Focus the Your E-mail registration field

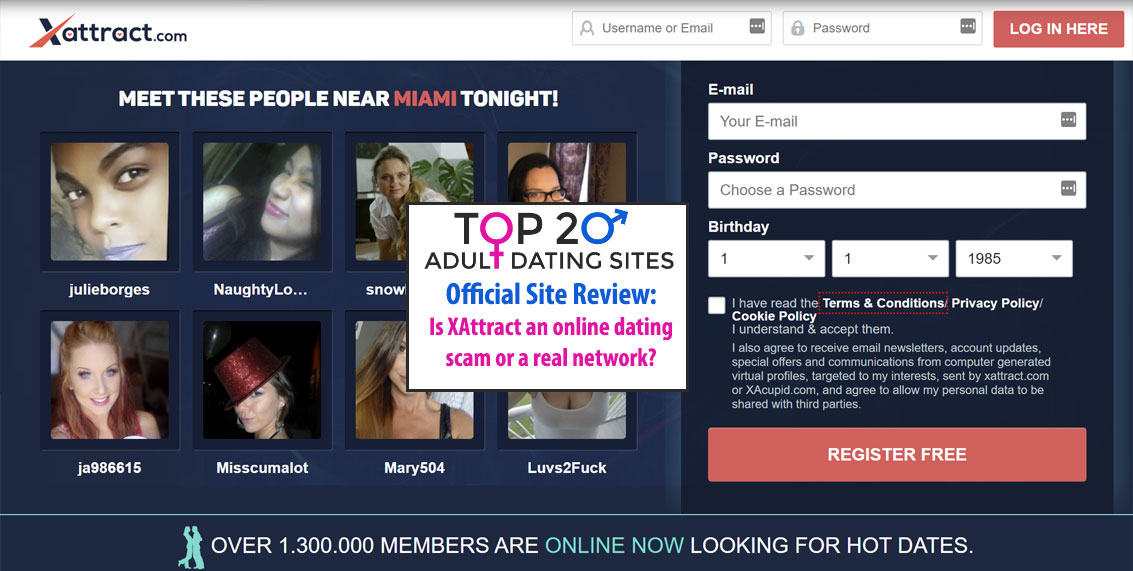(897, 121)
